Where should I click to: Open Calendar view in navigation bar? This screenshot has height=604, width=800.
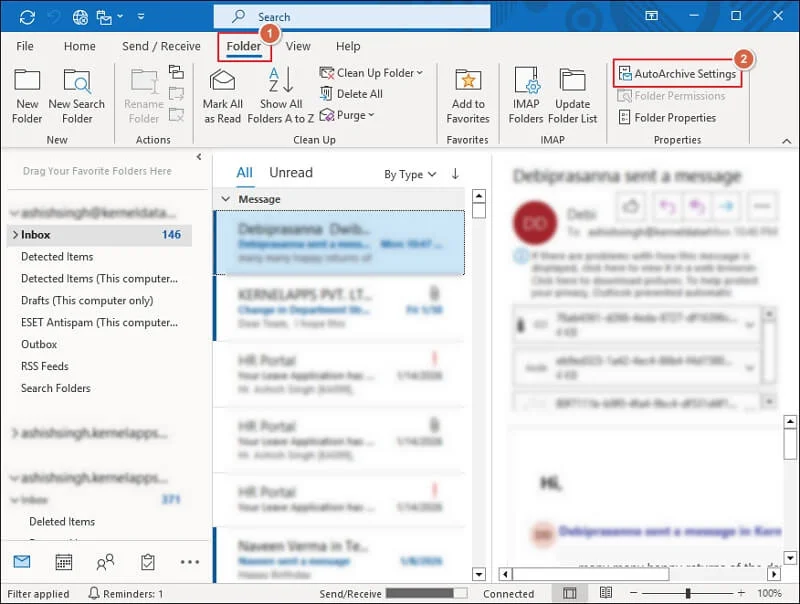(x=63, y=562)
